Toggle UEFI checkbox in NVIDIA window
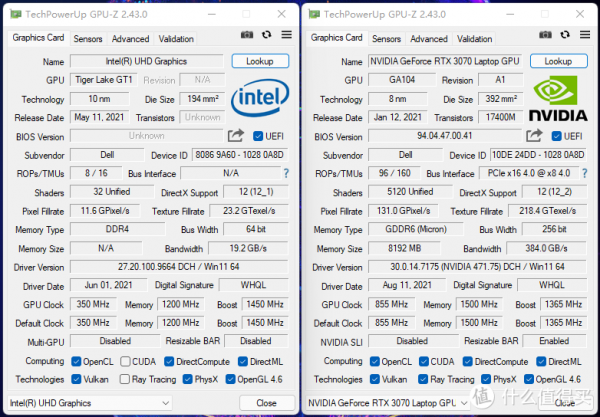This screenshot has height=417, width=600. pyautogui.click(x=557, y=136)
